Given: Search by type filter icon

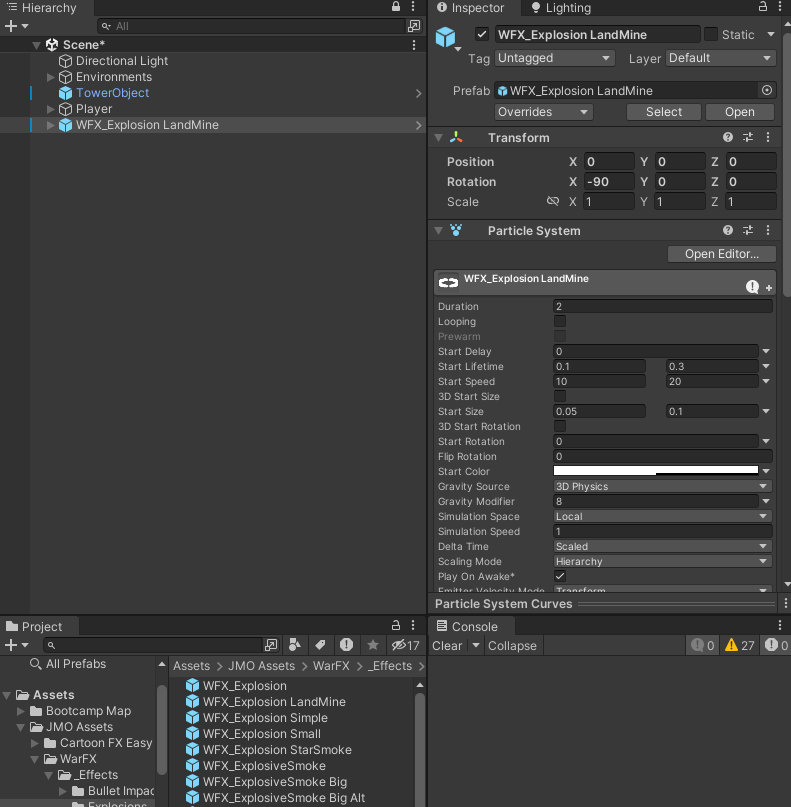Looking at the screenshot, I should (295, 645).
